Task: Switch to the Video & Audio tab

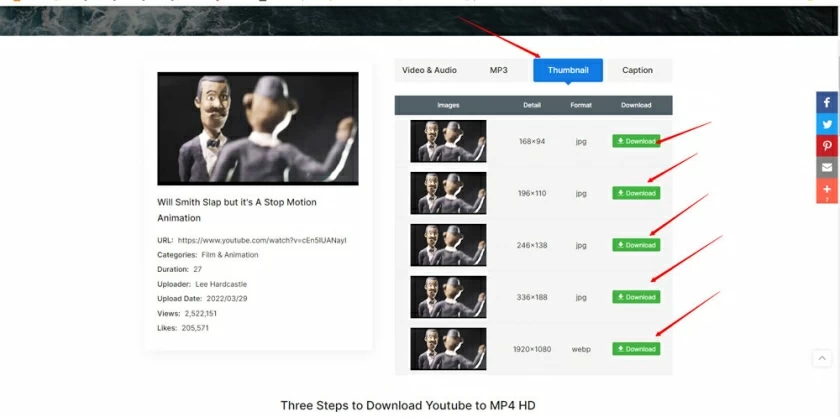Action: click(429, 70)
